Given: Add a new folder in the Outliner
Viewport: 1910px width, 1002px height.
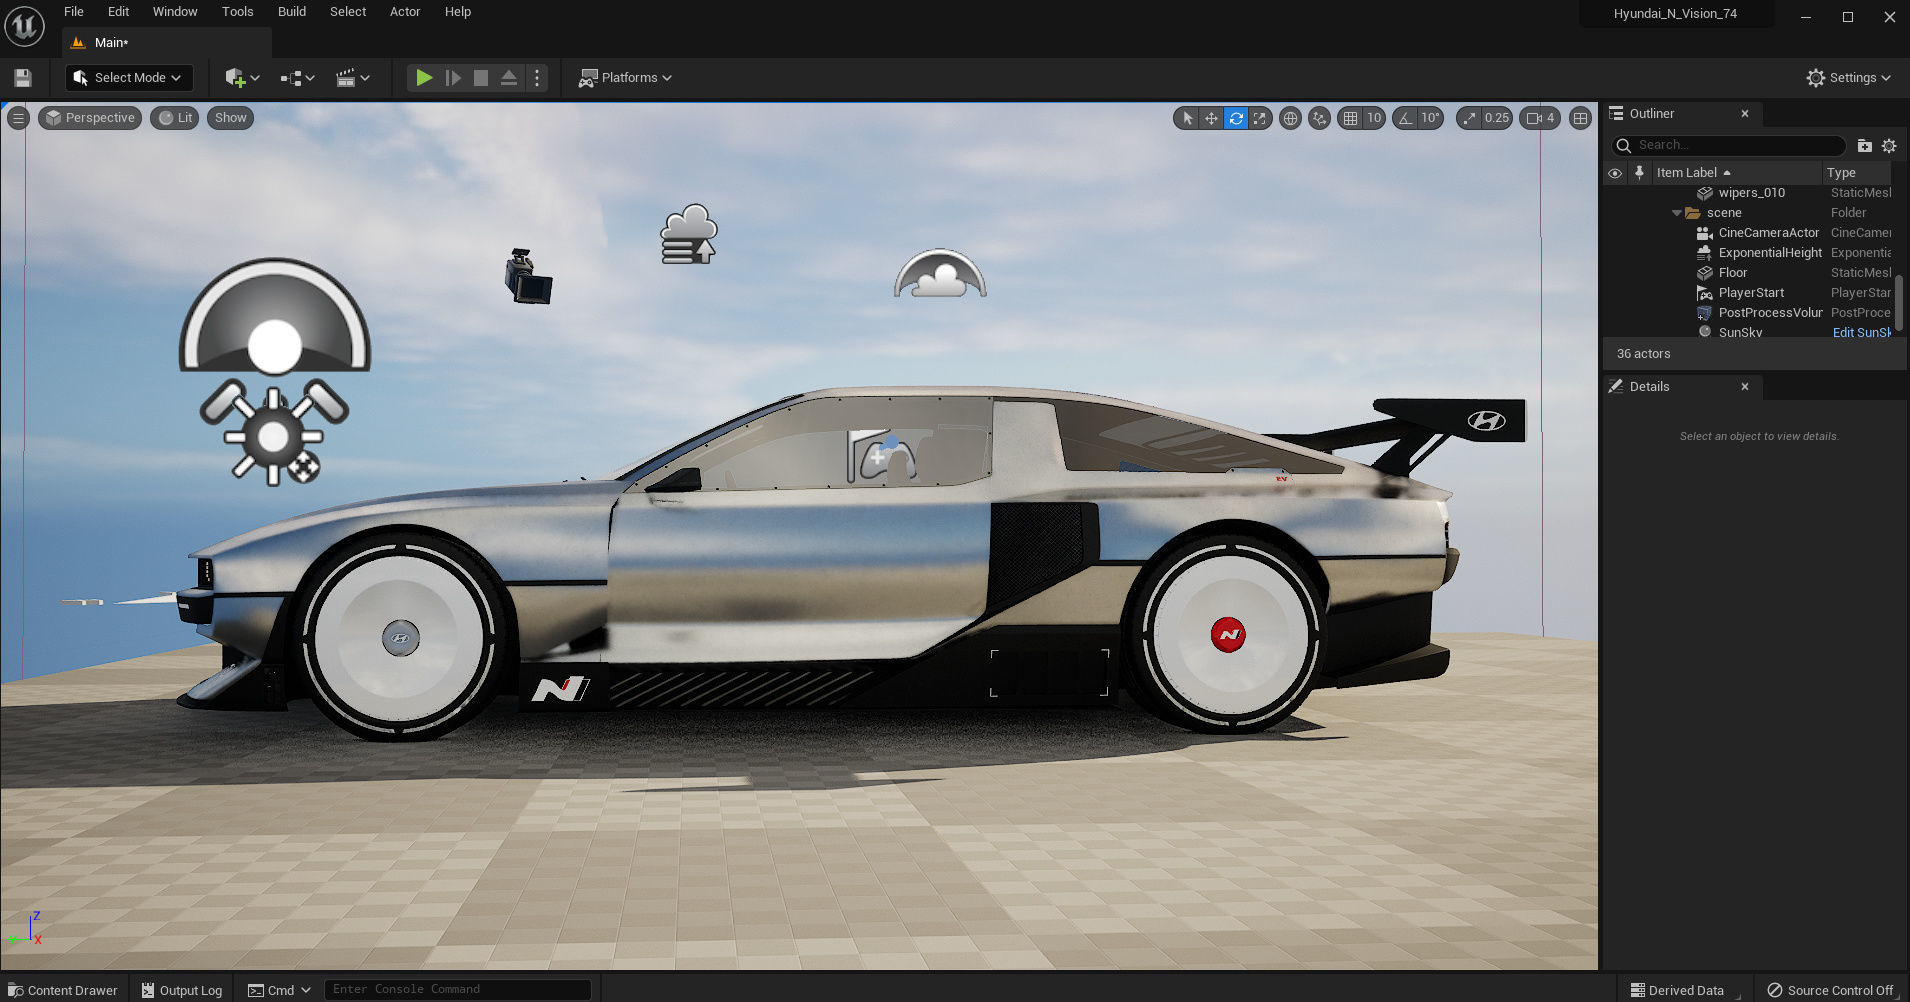Looking at the screenshot, I should point(1864,145).
